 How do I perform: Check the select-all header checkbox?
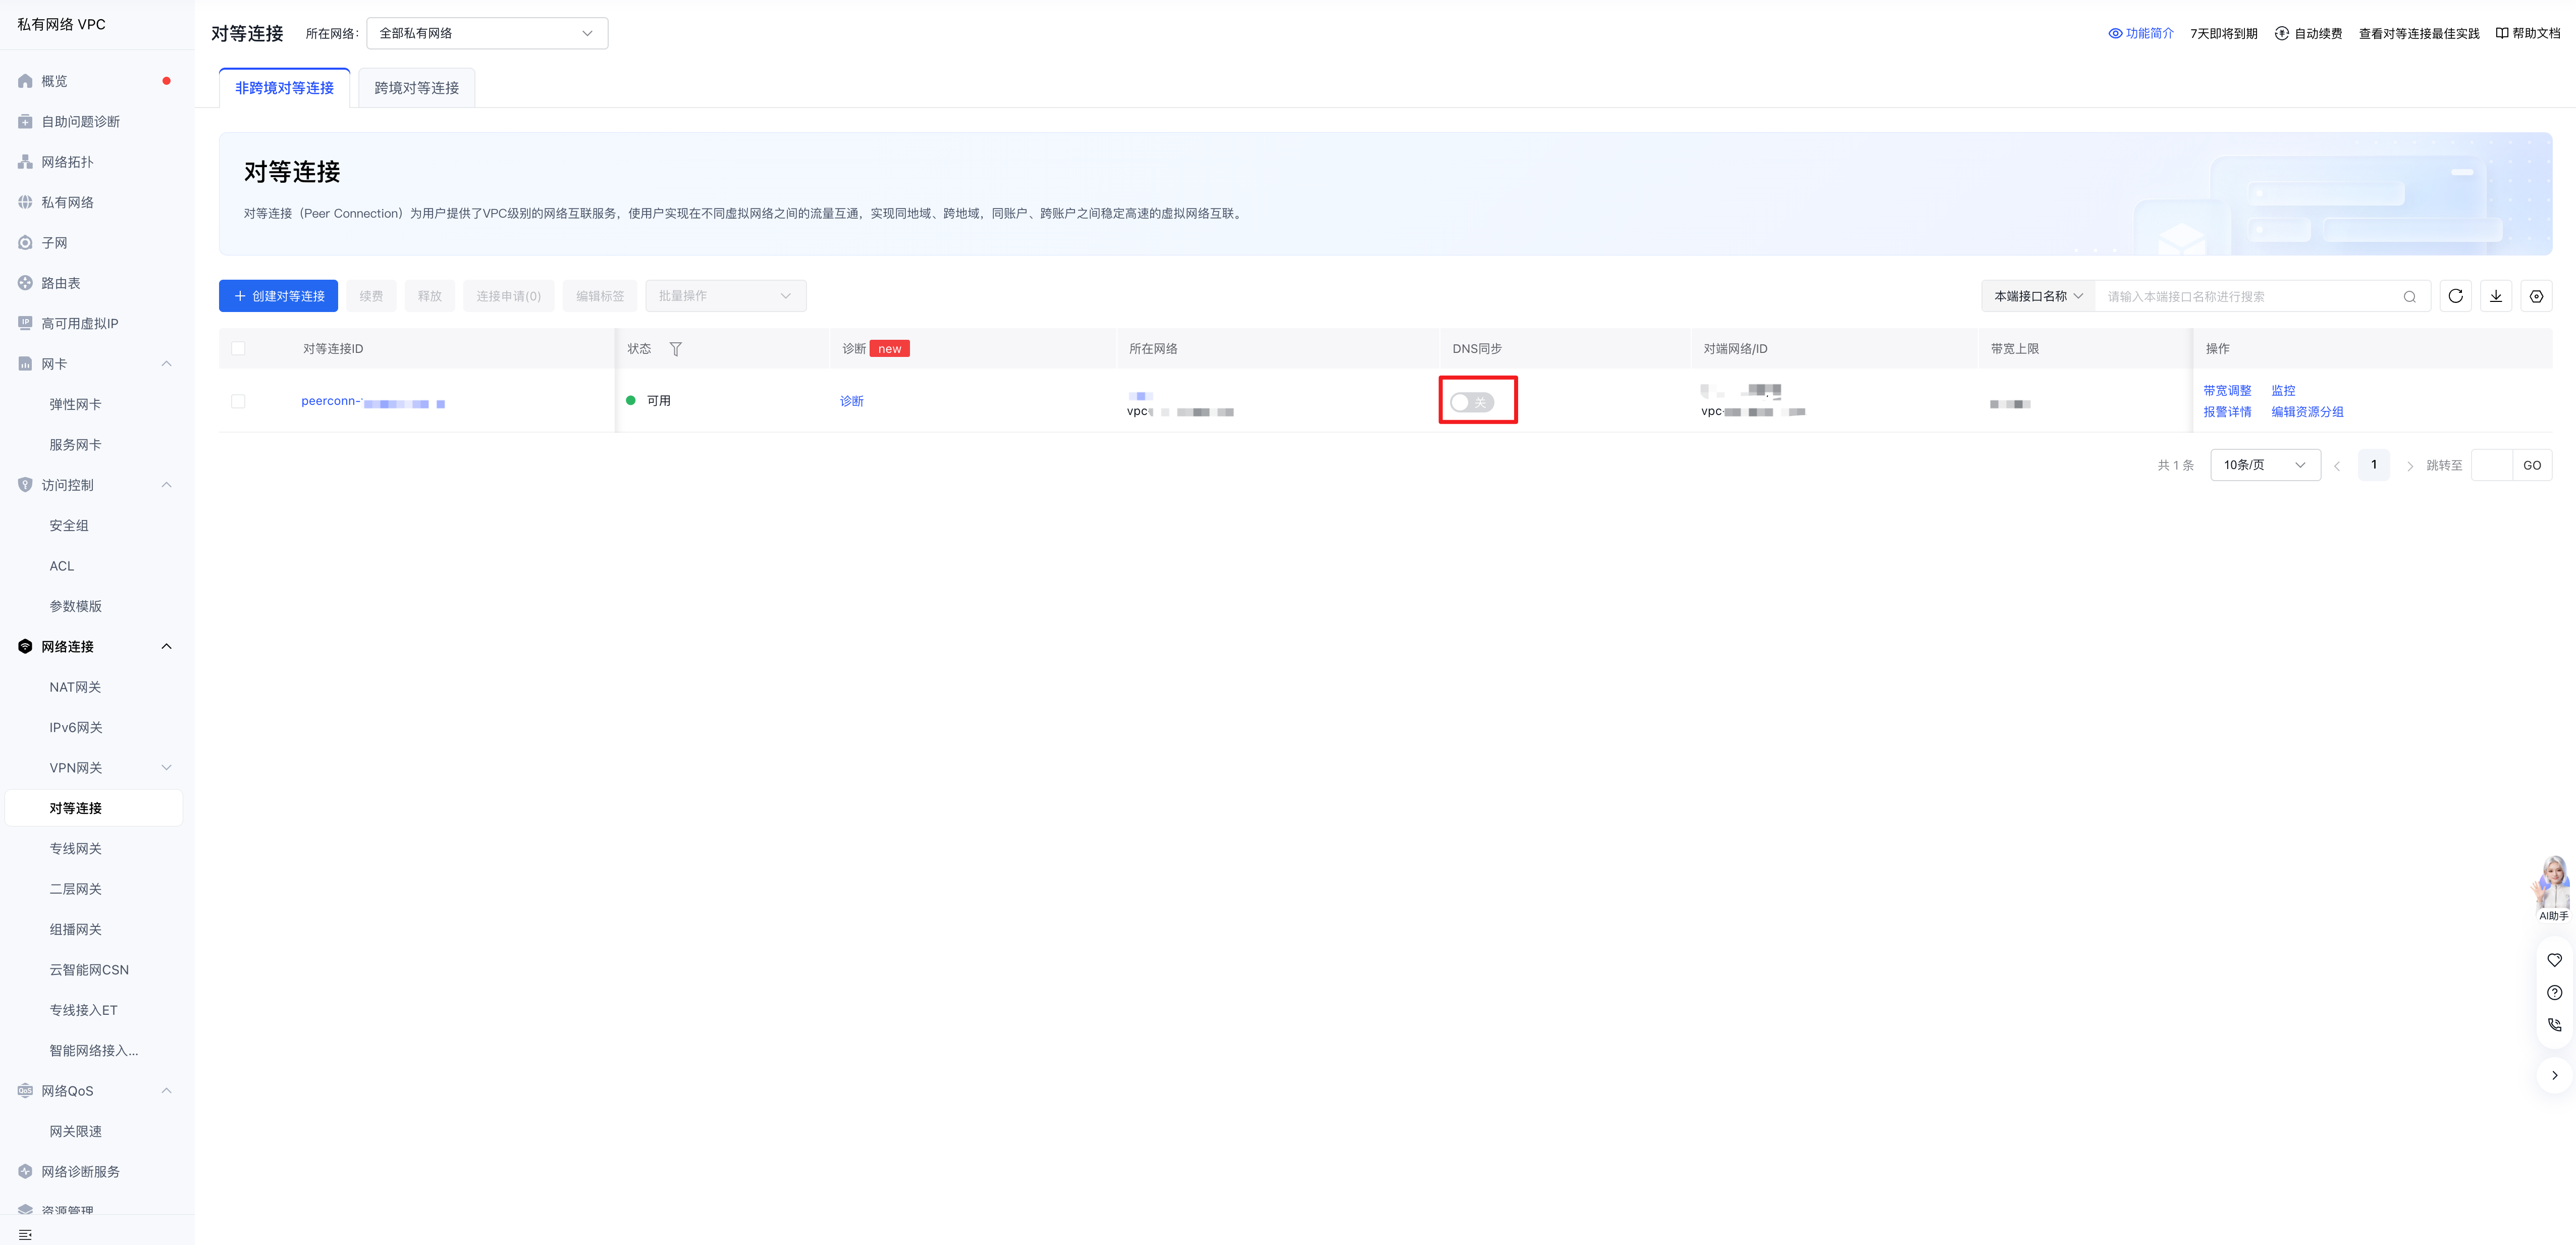point(238,349)
